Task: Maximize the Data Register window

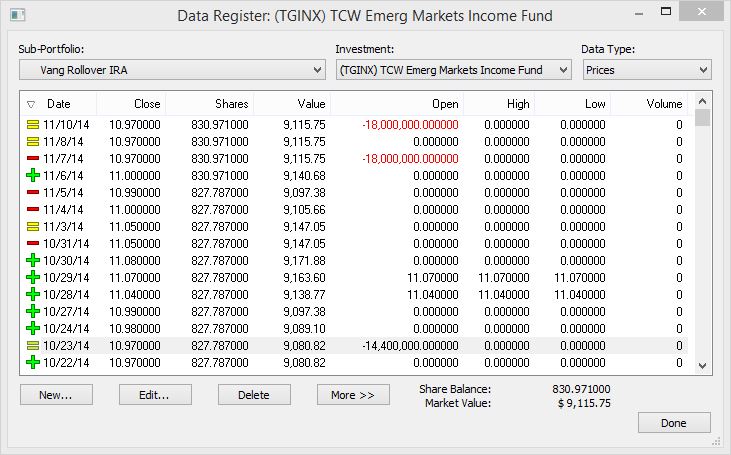Action: (666, 12)
